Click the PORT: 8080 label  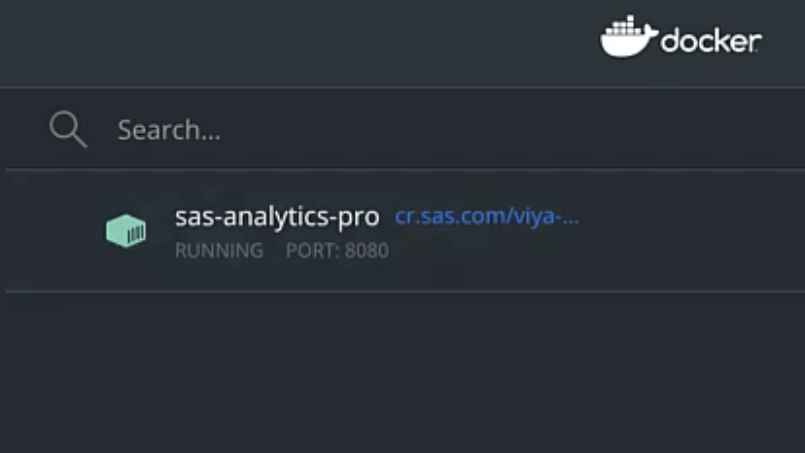(337, 250)
